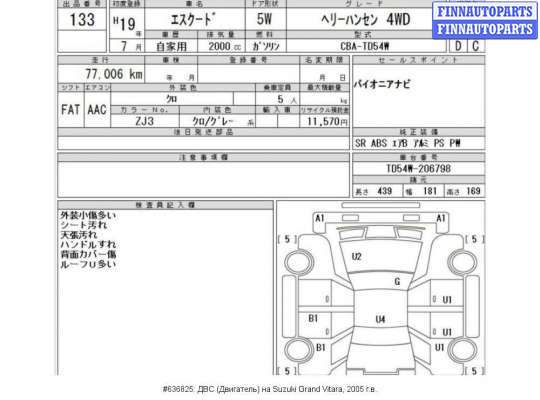
Task: Click the 注意事項 notes field
Action: coord(204,179)
